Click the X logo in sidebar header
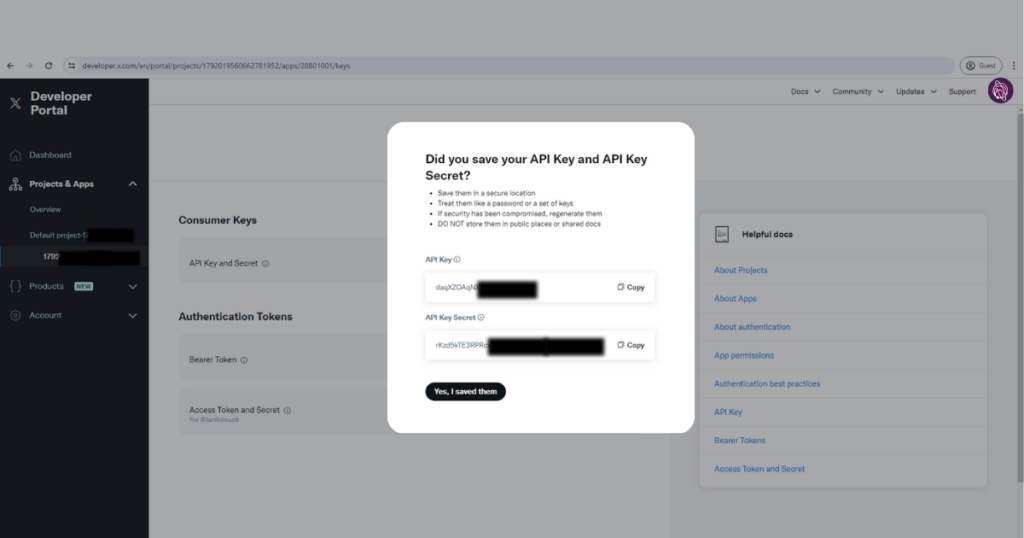This screenshot has height=538, width=1024. pos(15,103)
